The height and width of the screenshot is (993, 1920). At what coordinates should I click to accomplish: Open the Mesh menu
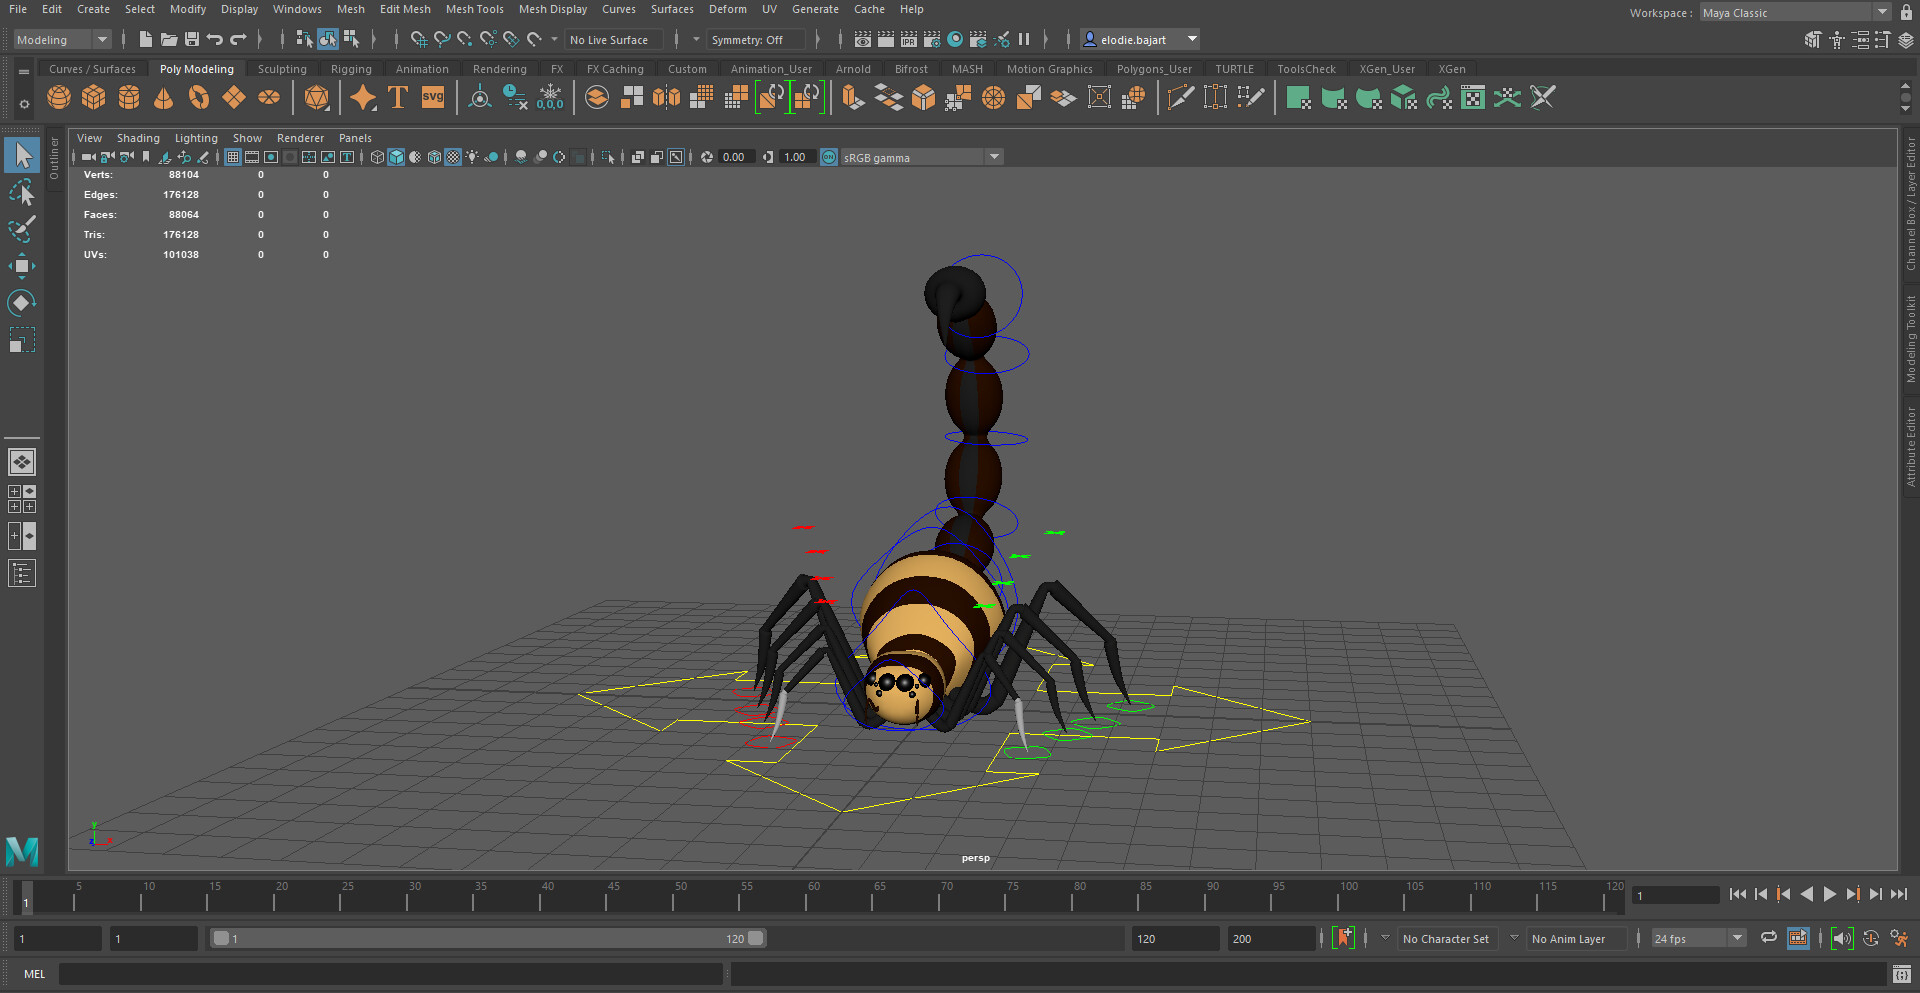(x=351, y=9)
